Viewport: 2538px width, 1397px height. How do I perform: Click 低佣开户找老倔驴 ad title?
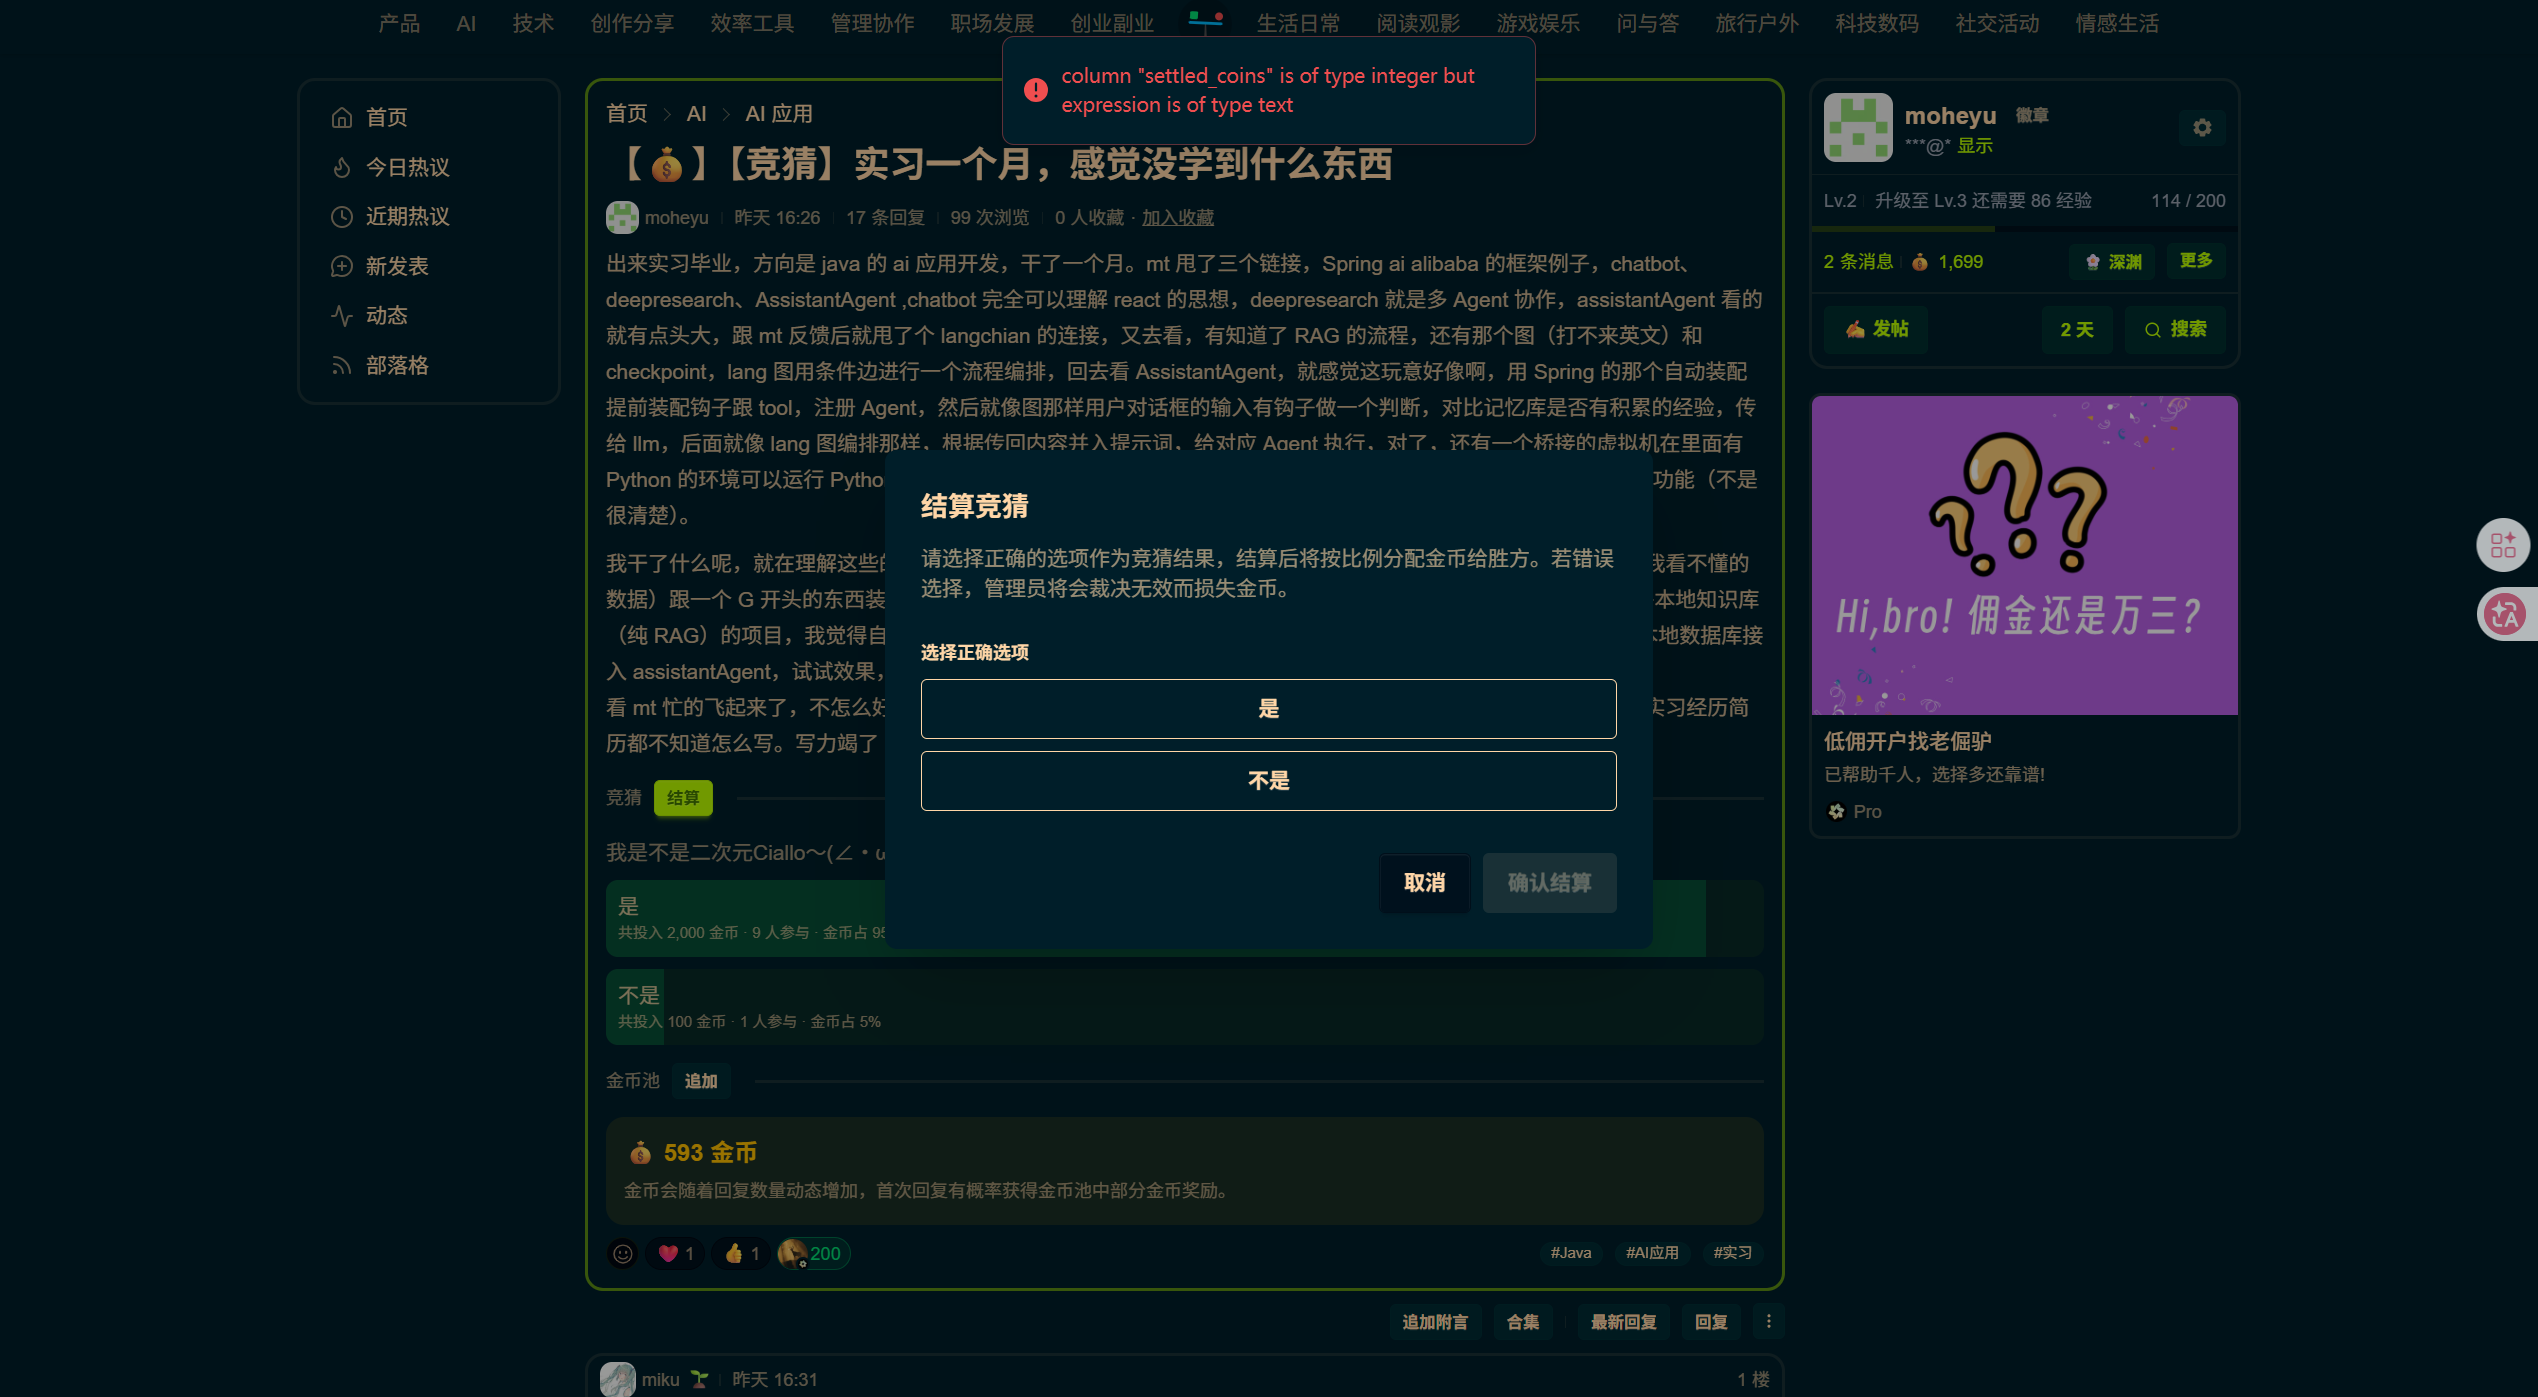pos(1907,741)
